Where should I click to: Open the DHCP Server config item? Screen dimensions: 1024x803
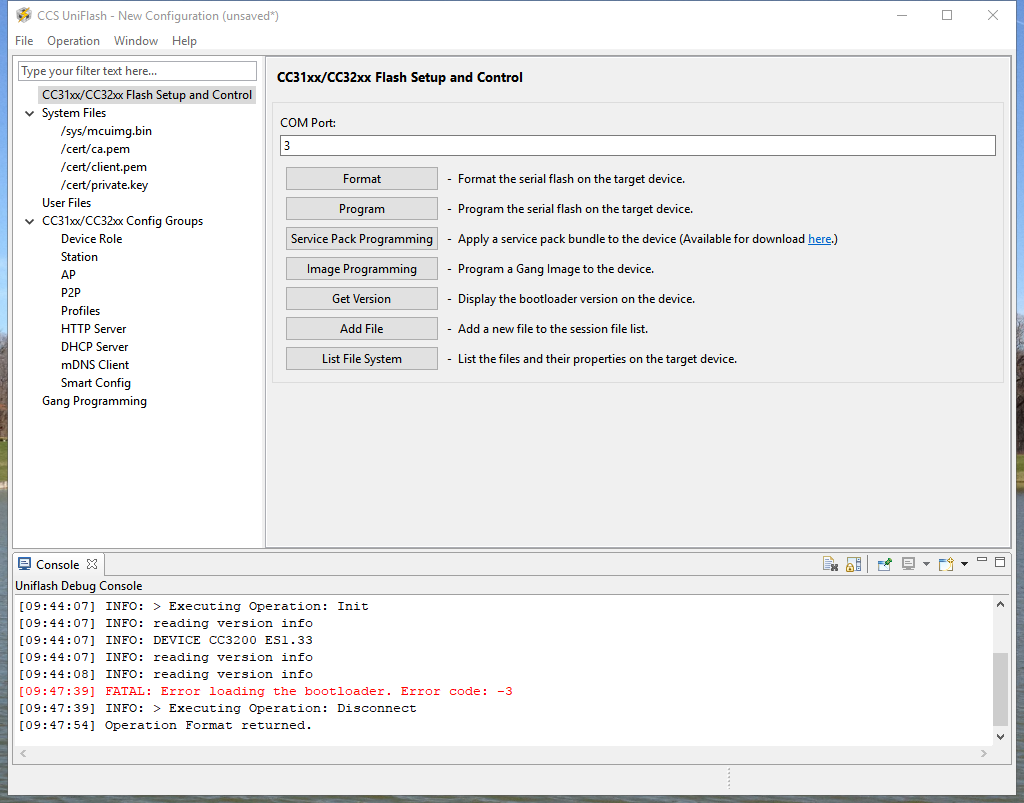point(95,347)
